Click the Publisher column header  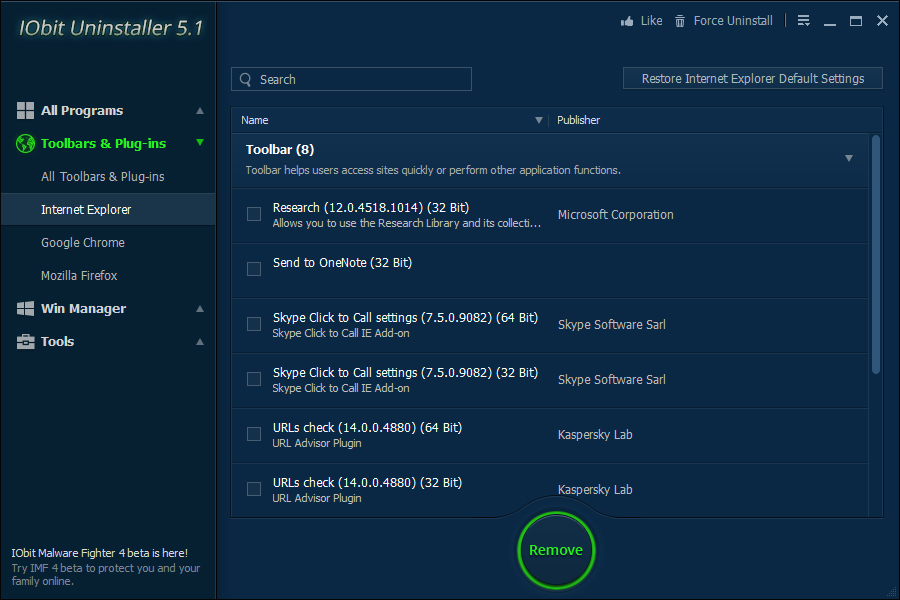[x=578, y=120]
